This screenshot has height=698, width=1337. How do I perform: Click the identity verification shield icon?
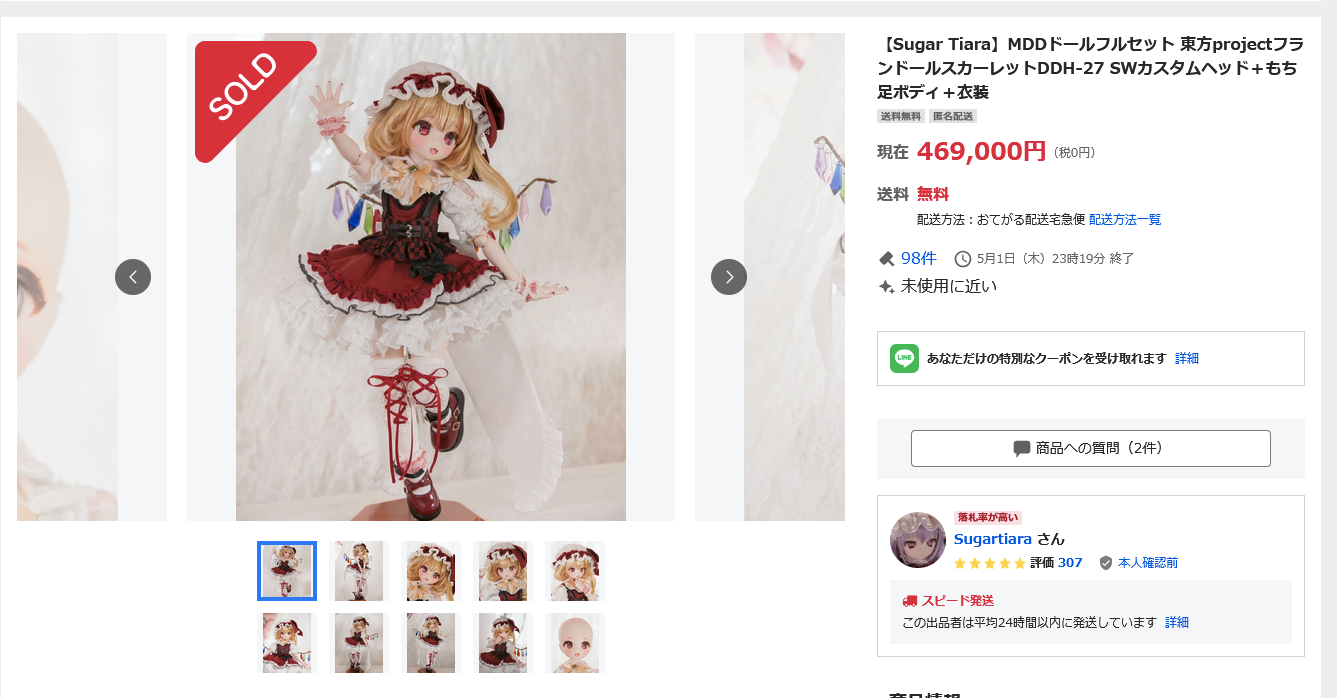point(1105,563)
